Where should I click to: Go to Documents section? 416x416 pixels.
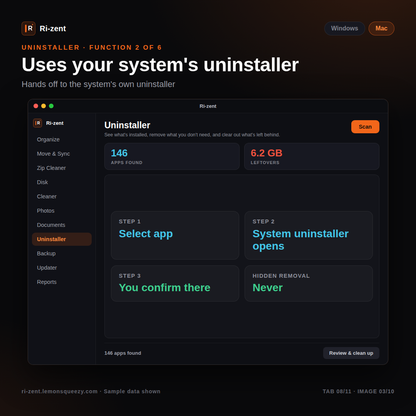51,225
